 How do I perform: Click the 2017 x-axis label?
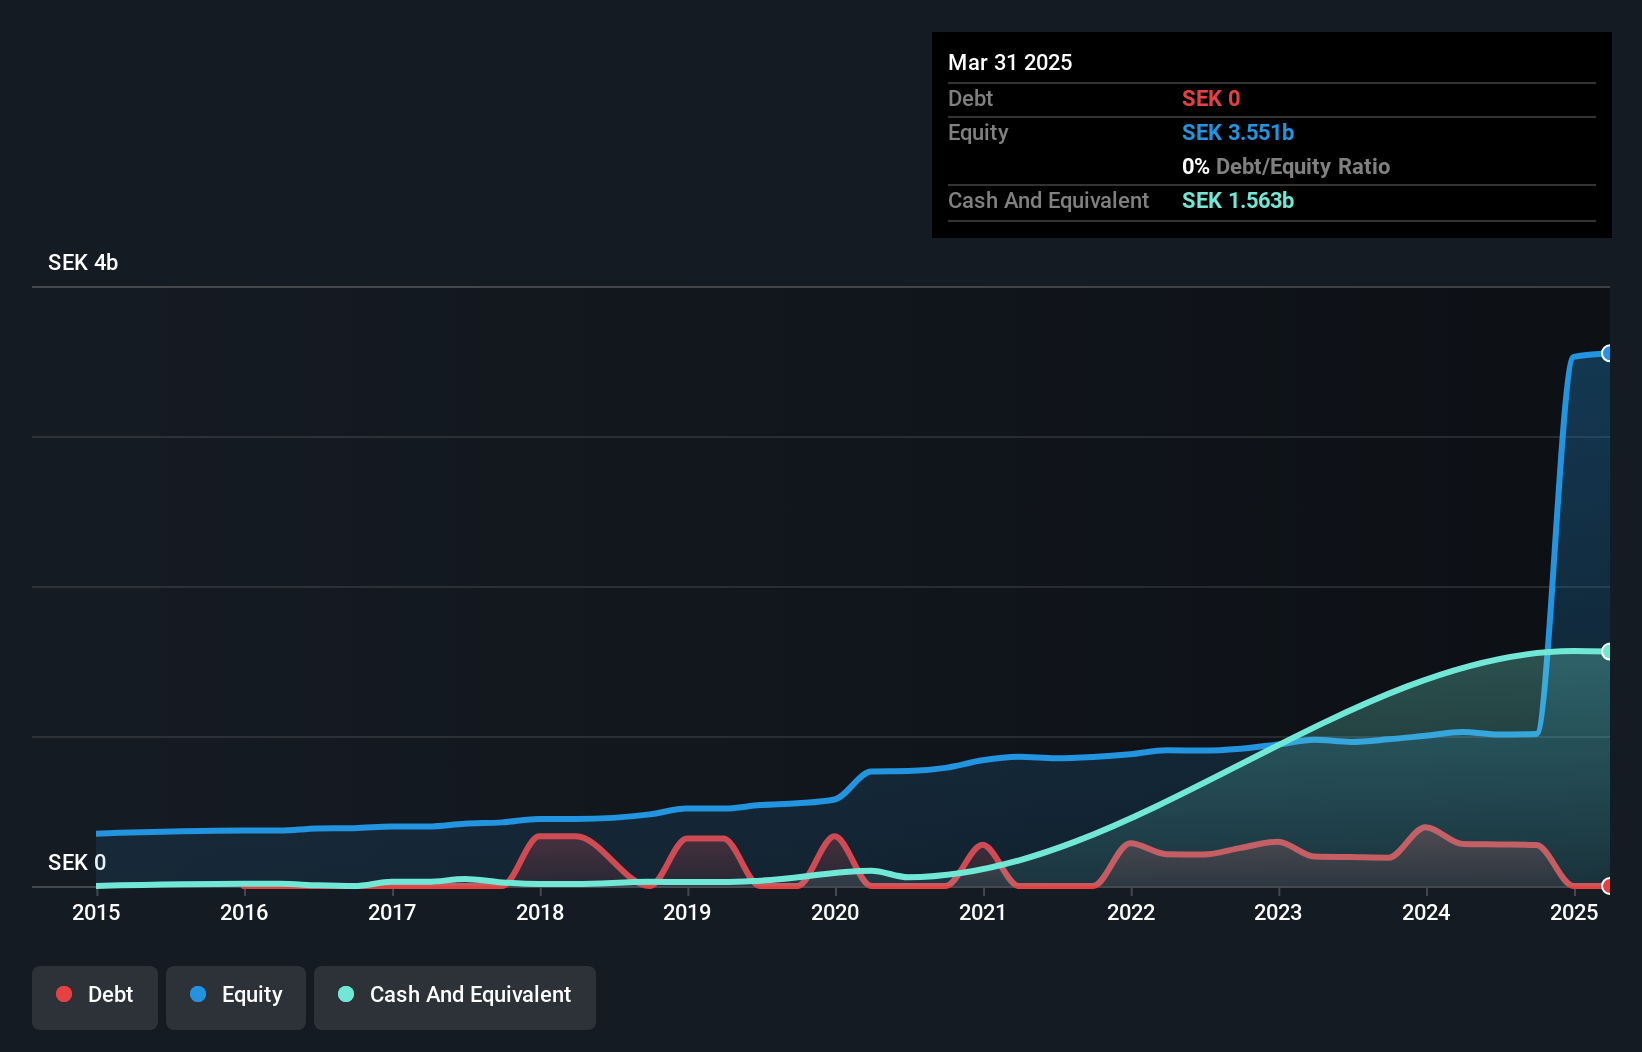pos(392,912)
